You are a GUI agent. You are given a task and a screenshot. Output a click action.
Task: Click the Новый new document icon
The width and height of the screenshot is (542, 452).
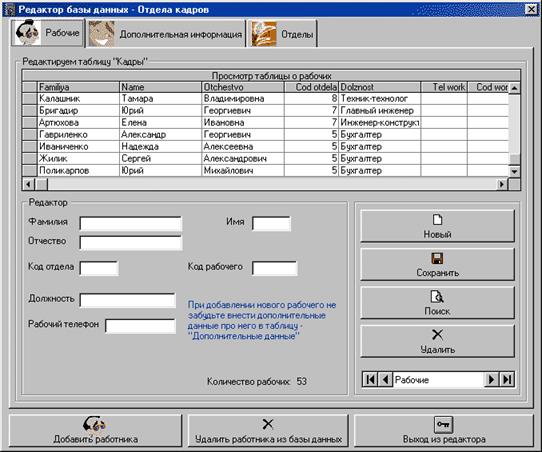coord(437,220)
